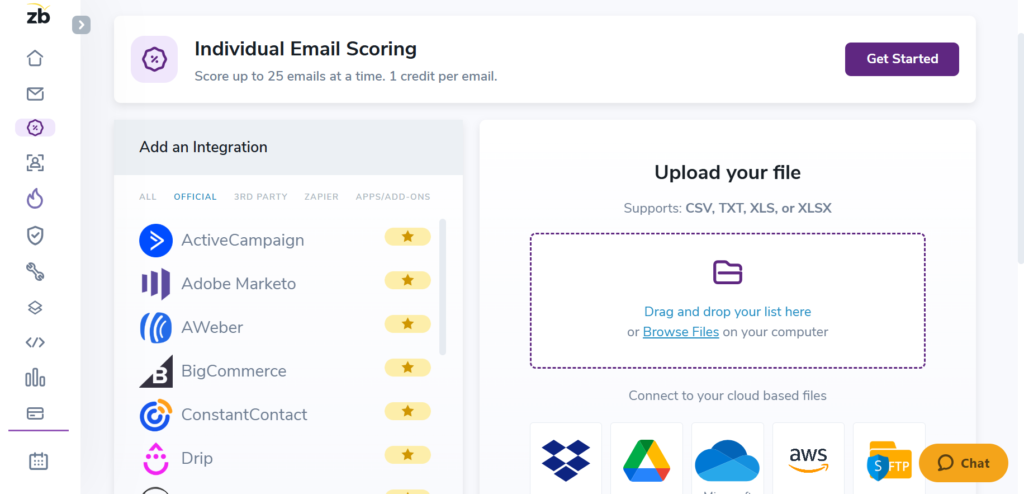Switch to the ALL integrations tab

pyautogui.click(x=148, y=197)
